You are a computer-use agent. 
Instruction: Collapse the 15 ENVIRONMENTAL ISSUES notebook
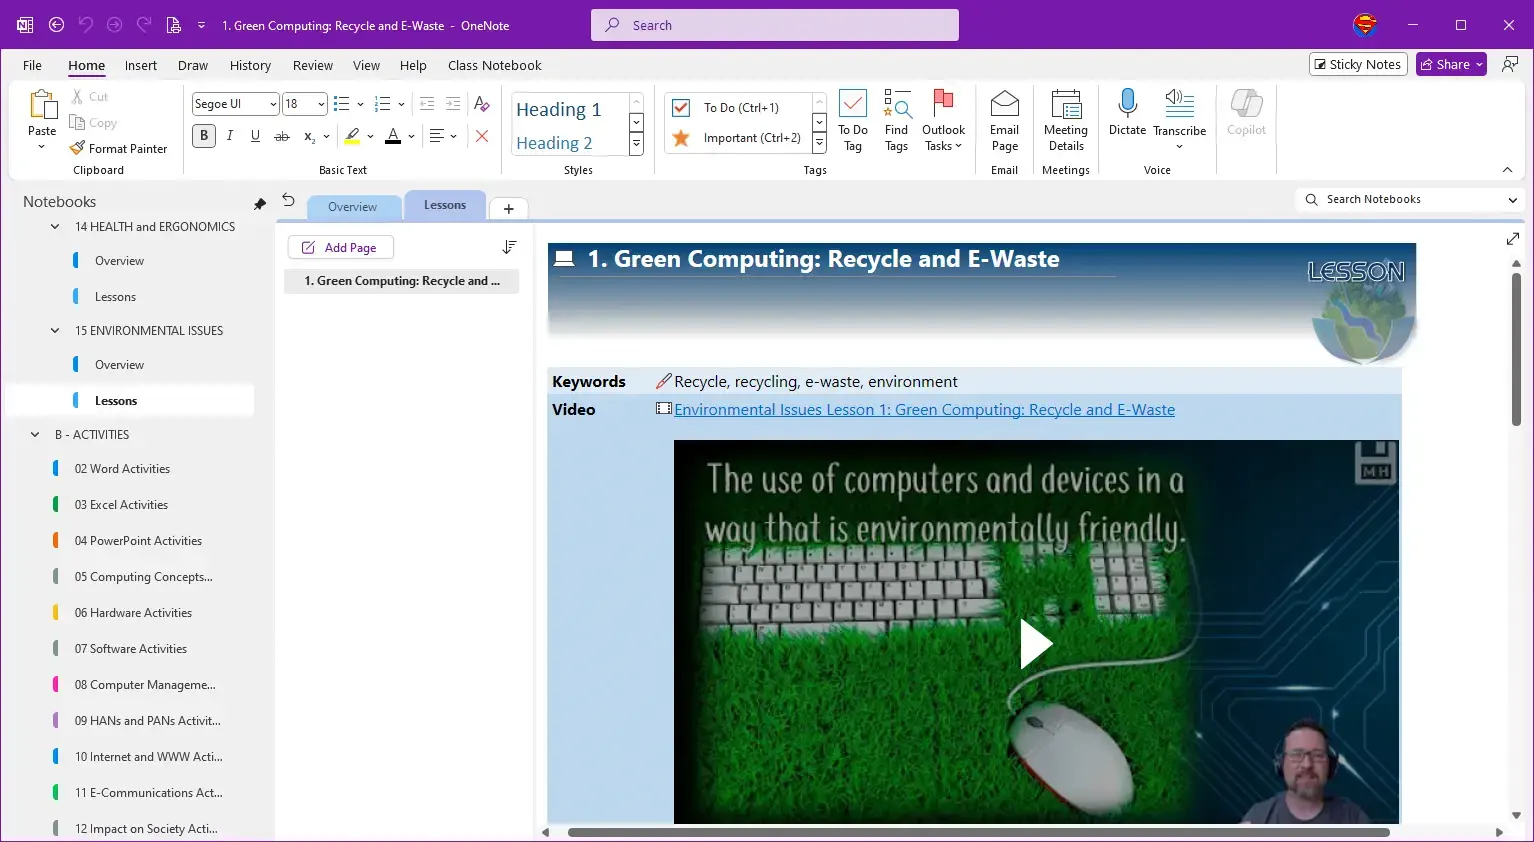coord(55,331)
